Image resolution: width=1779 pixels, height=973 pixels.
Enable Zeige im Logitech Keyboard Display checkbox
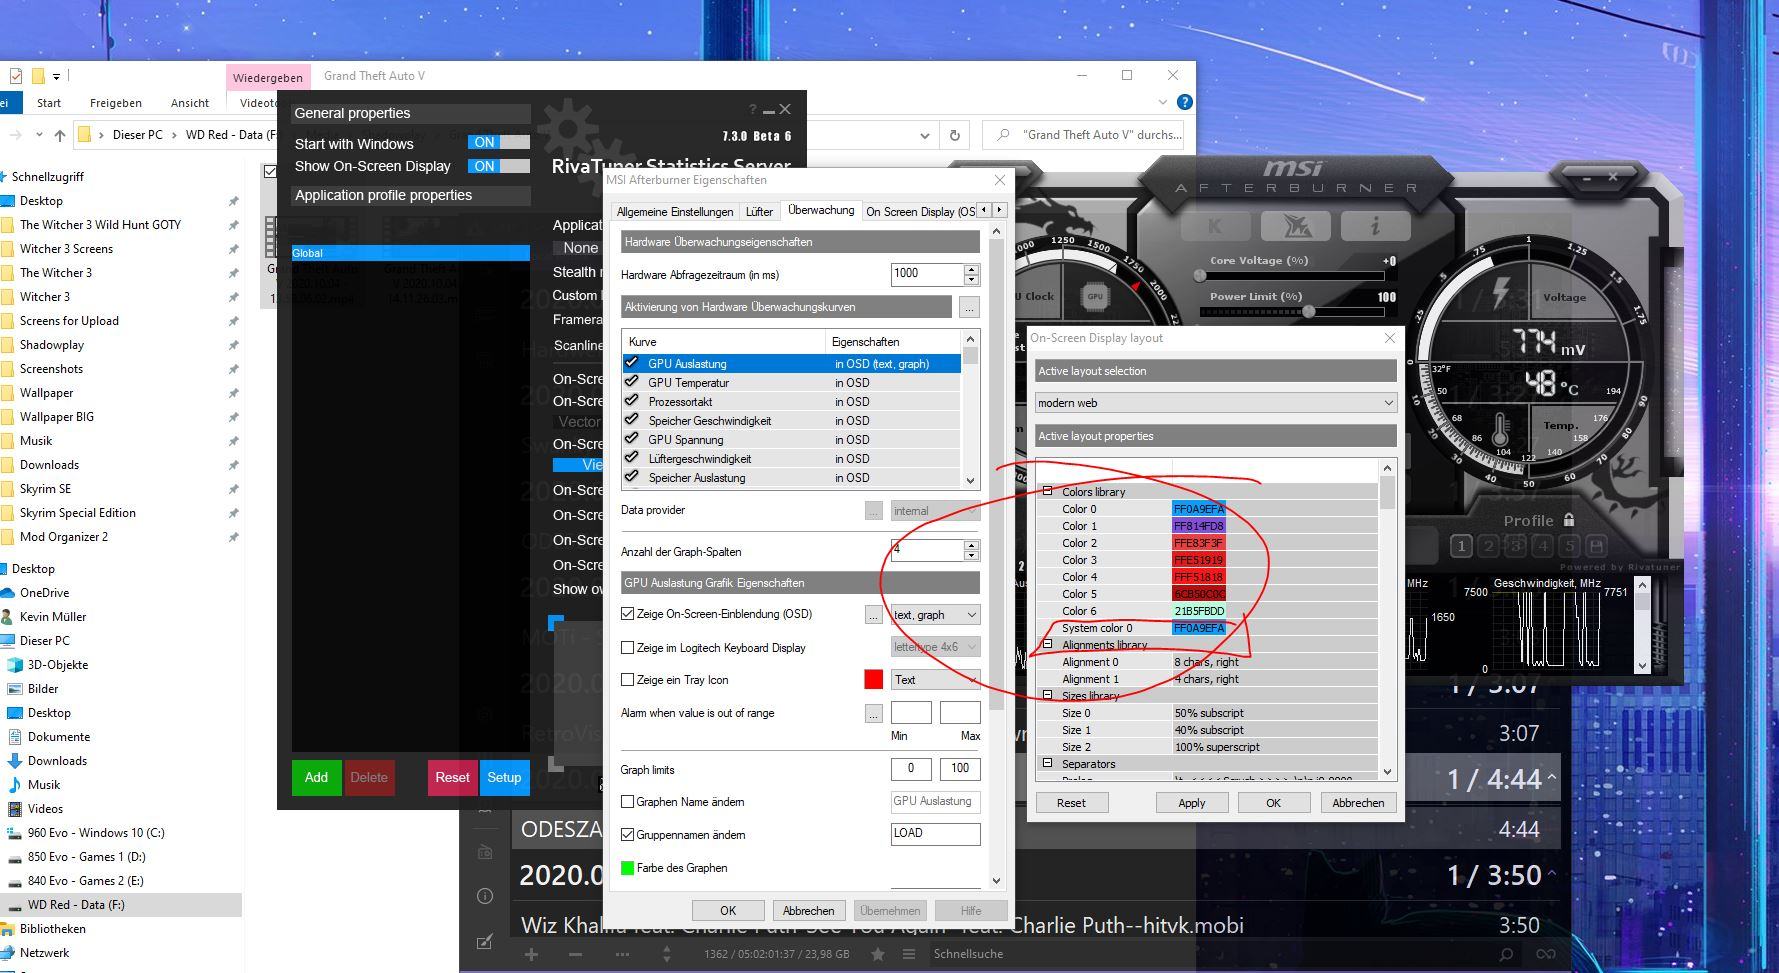pos(628,648)
